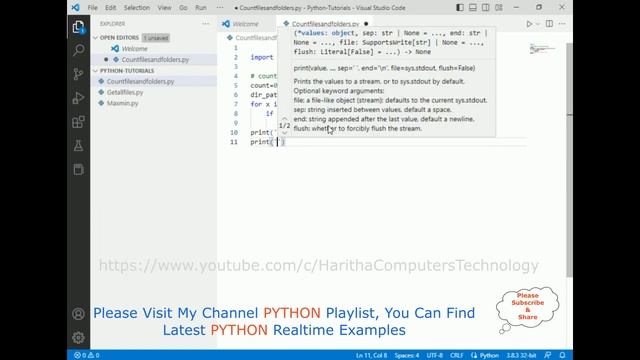
Task: Open the Testing flask view
Action: coord(78,146)
